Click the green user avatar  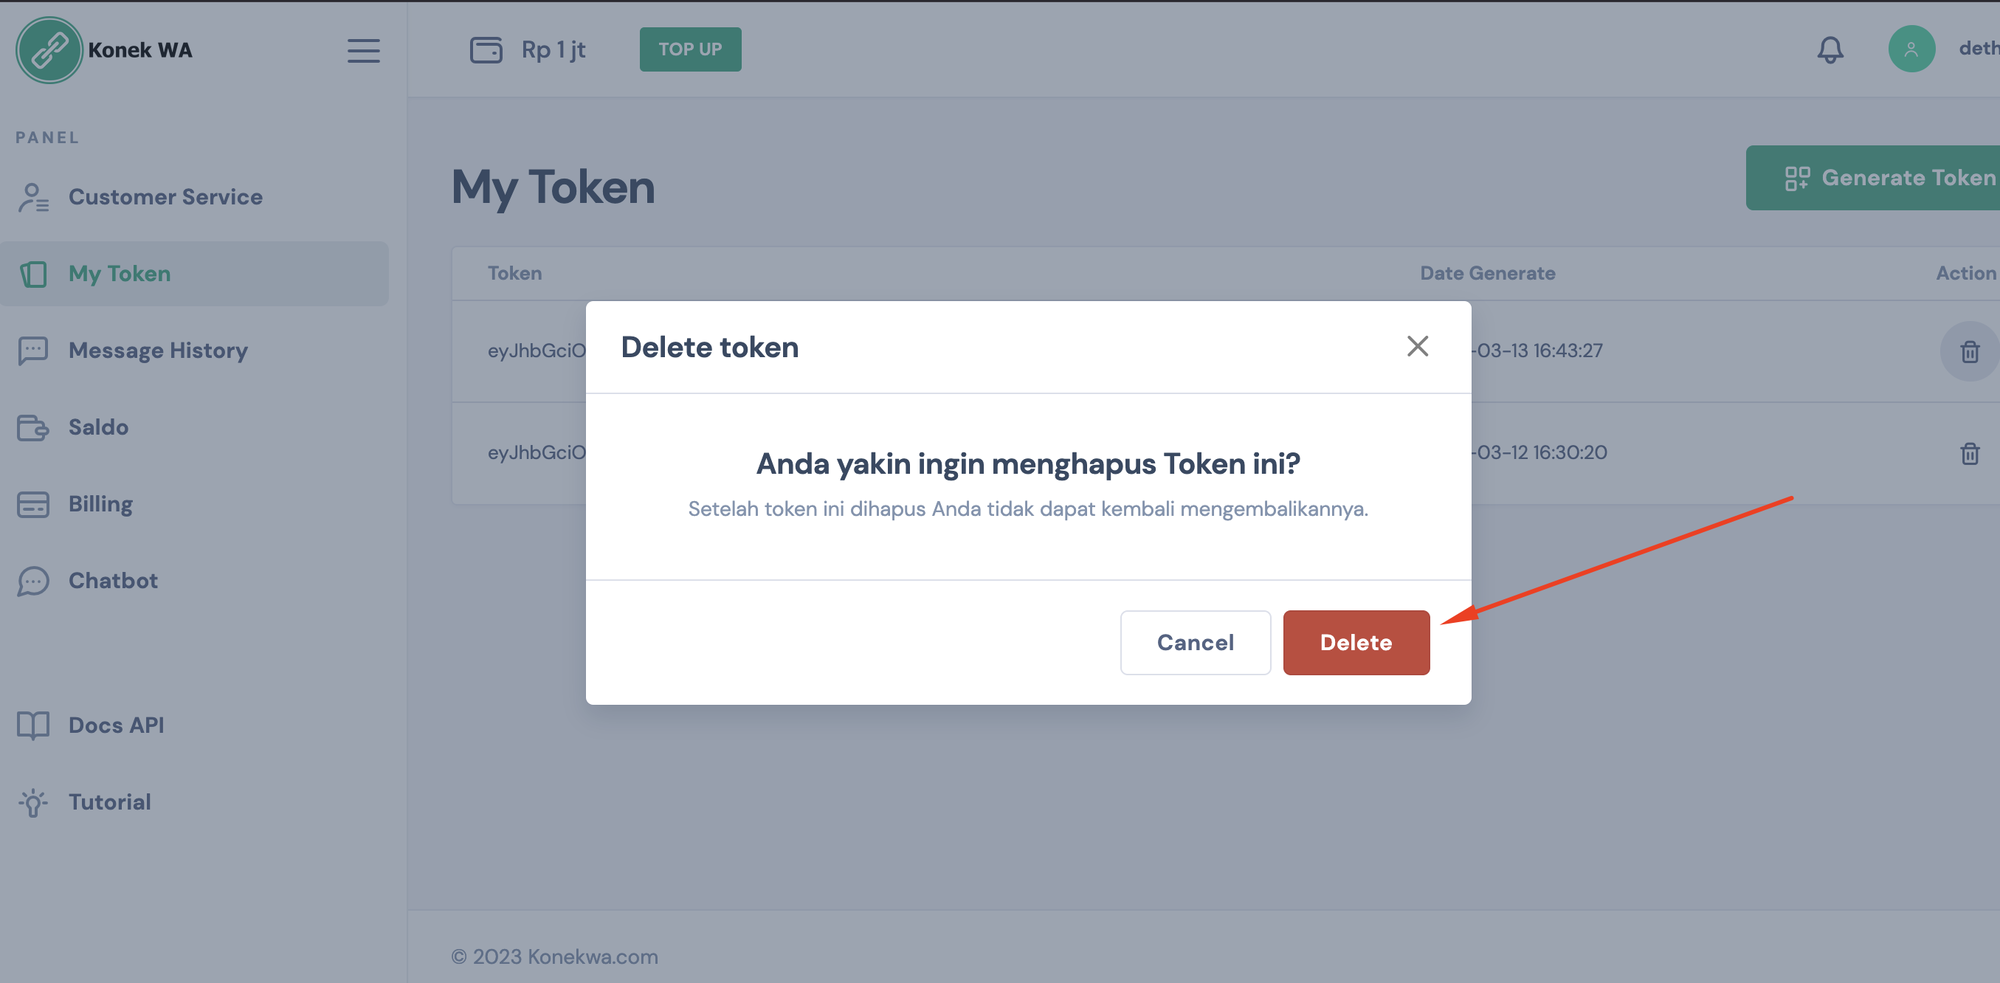1911,49
